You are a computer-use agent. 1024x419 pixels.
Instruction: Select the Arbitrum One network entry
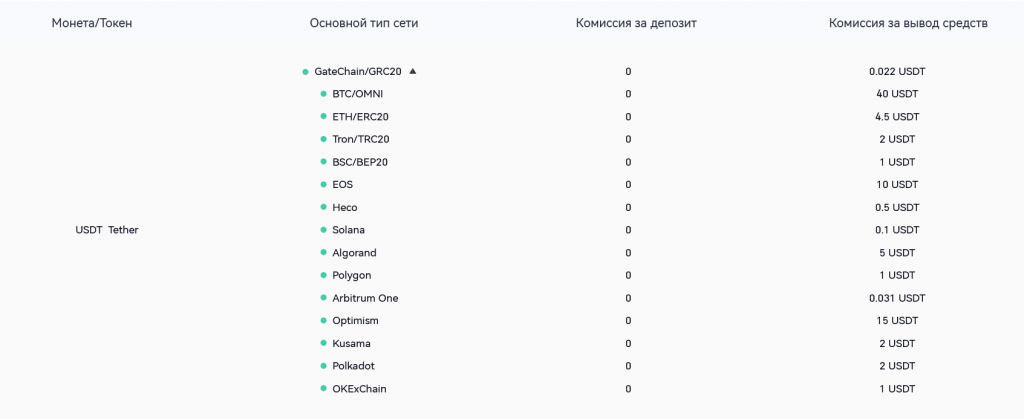tap(365, 298)
